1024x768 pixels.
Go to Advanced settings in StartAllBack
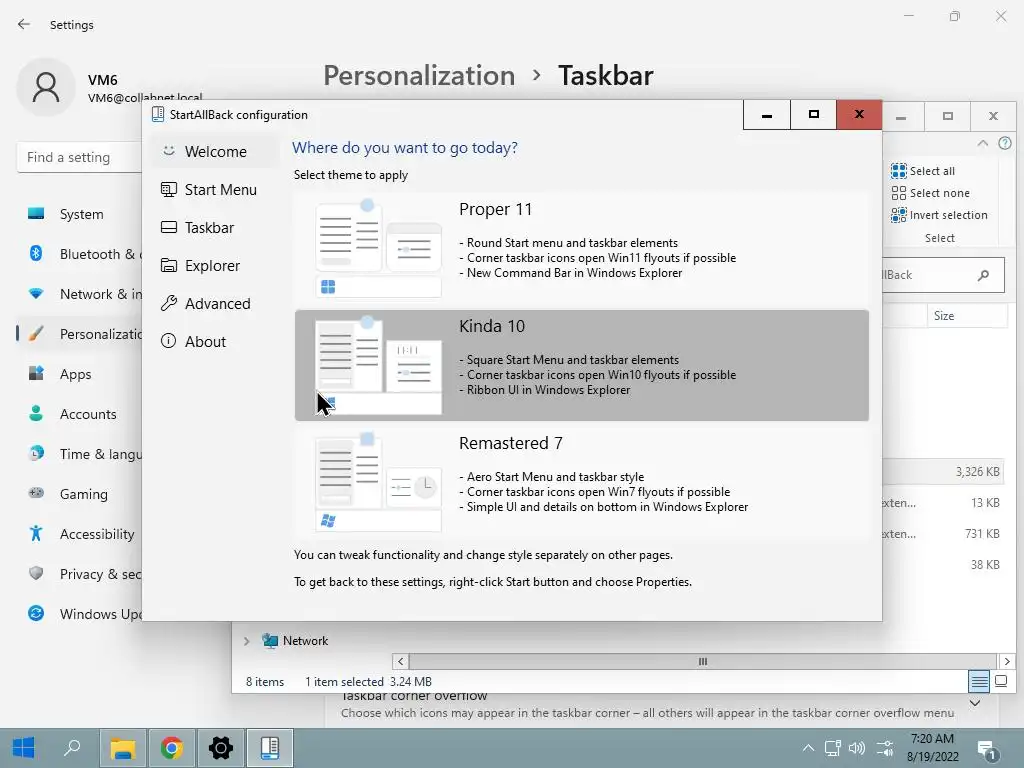(216, 304)
